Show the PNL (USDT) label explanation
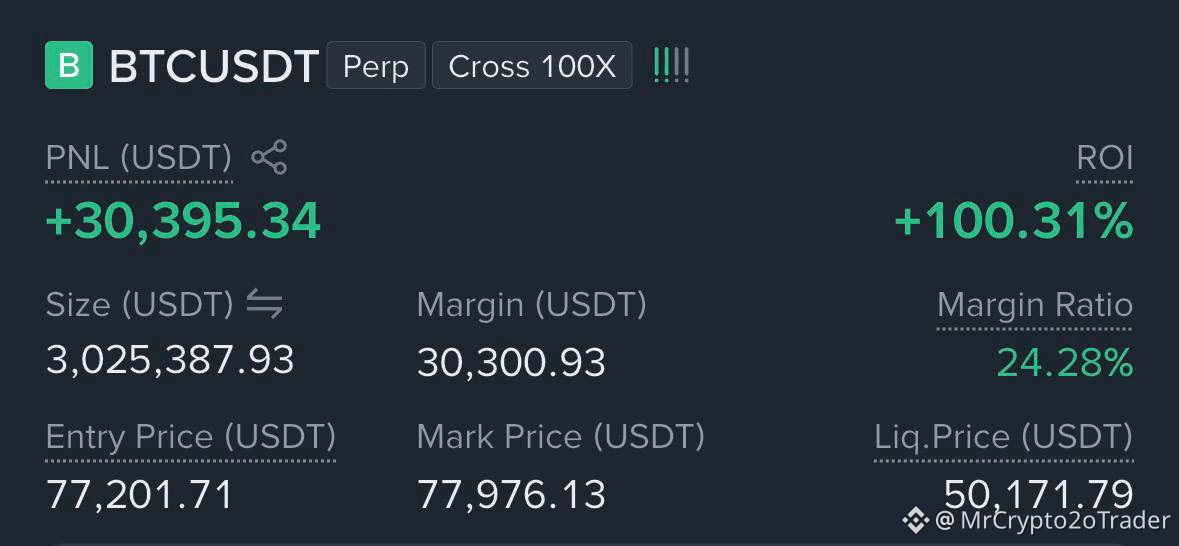 coord(139,159)
